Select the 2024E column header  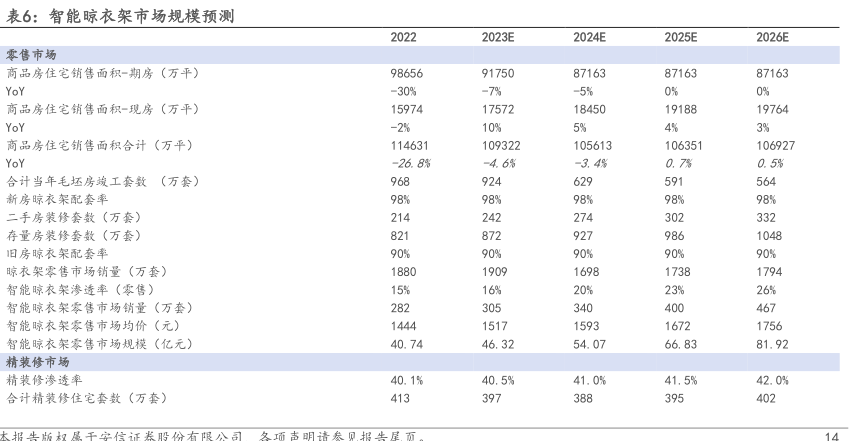tap(590, 38)
